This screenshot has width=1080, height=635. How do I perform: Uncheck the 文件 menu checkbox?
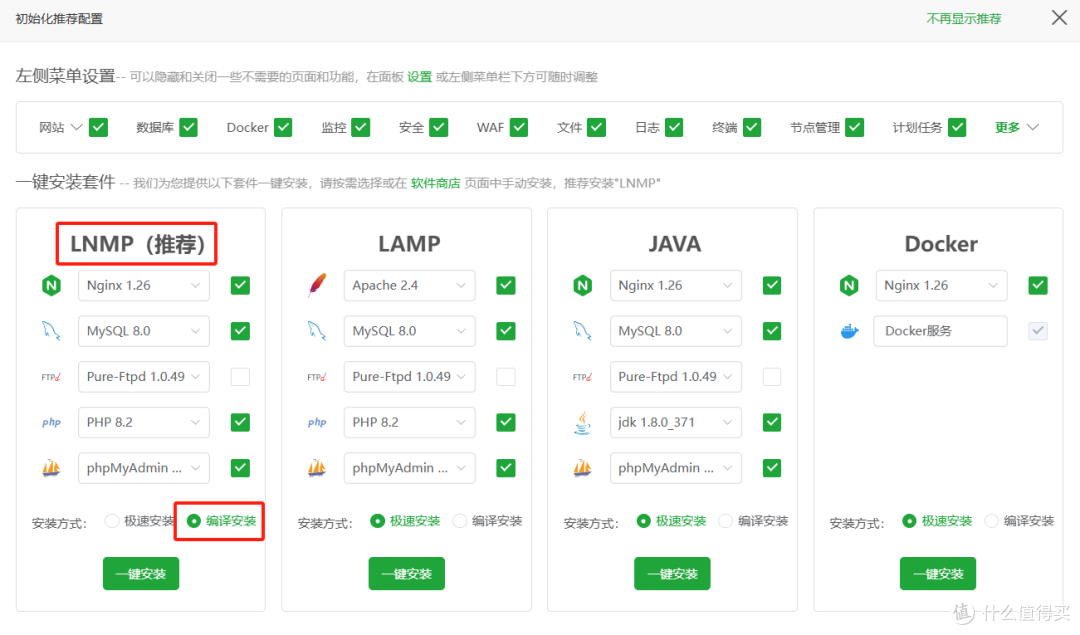[x=596, y=127]
